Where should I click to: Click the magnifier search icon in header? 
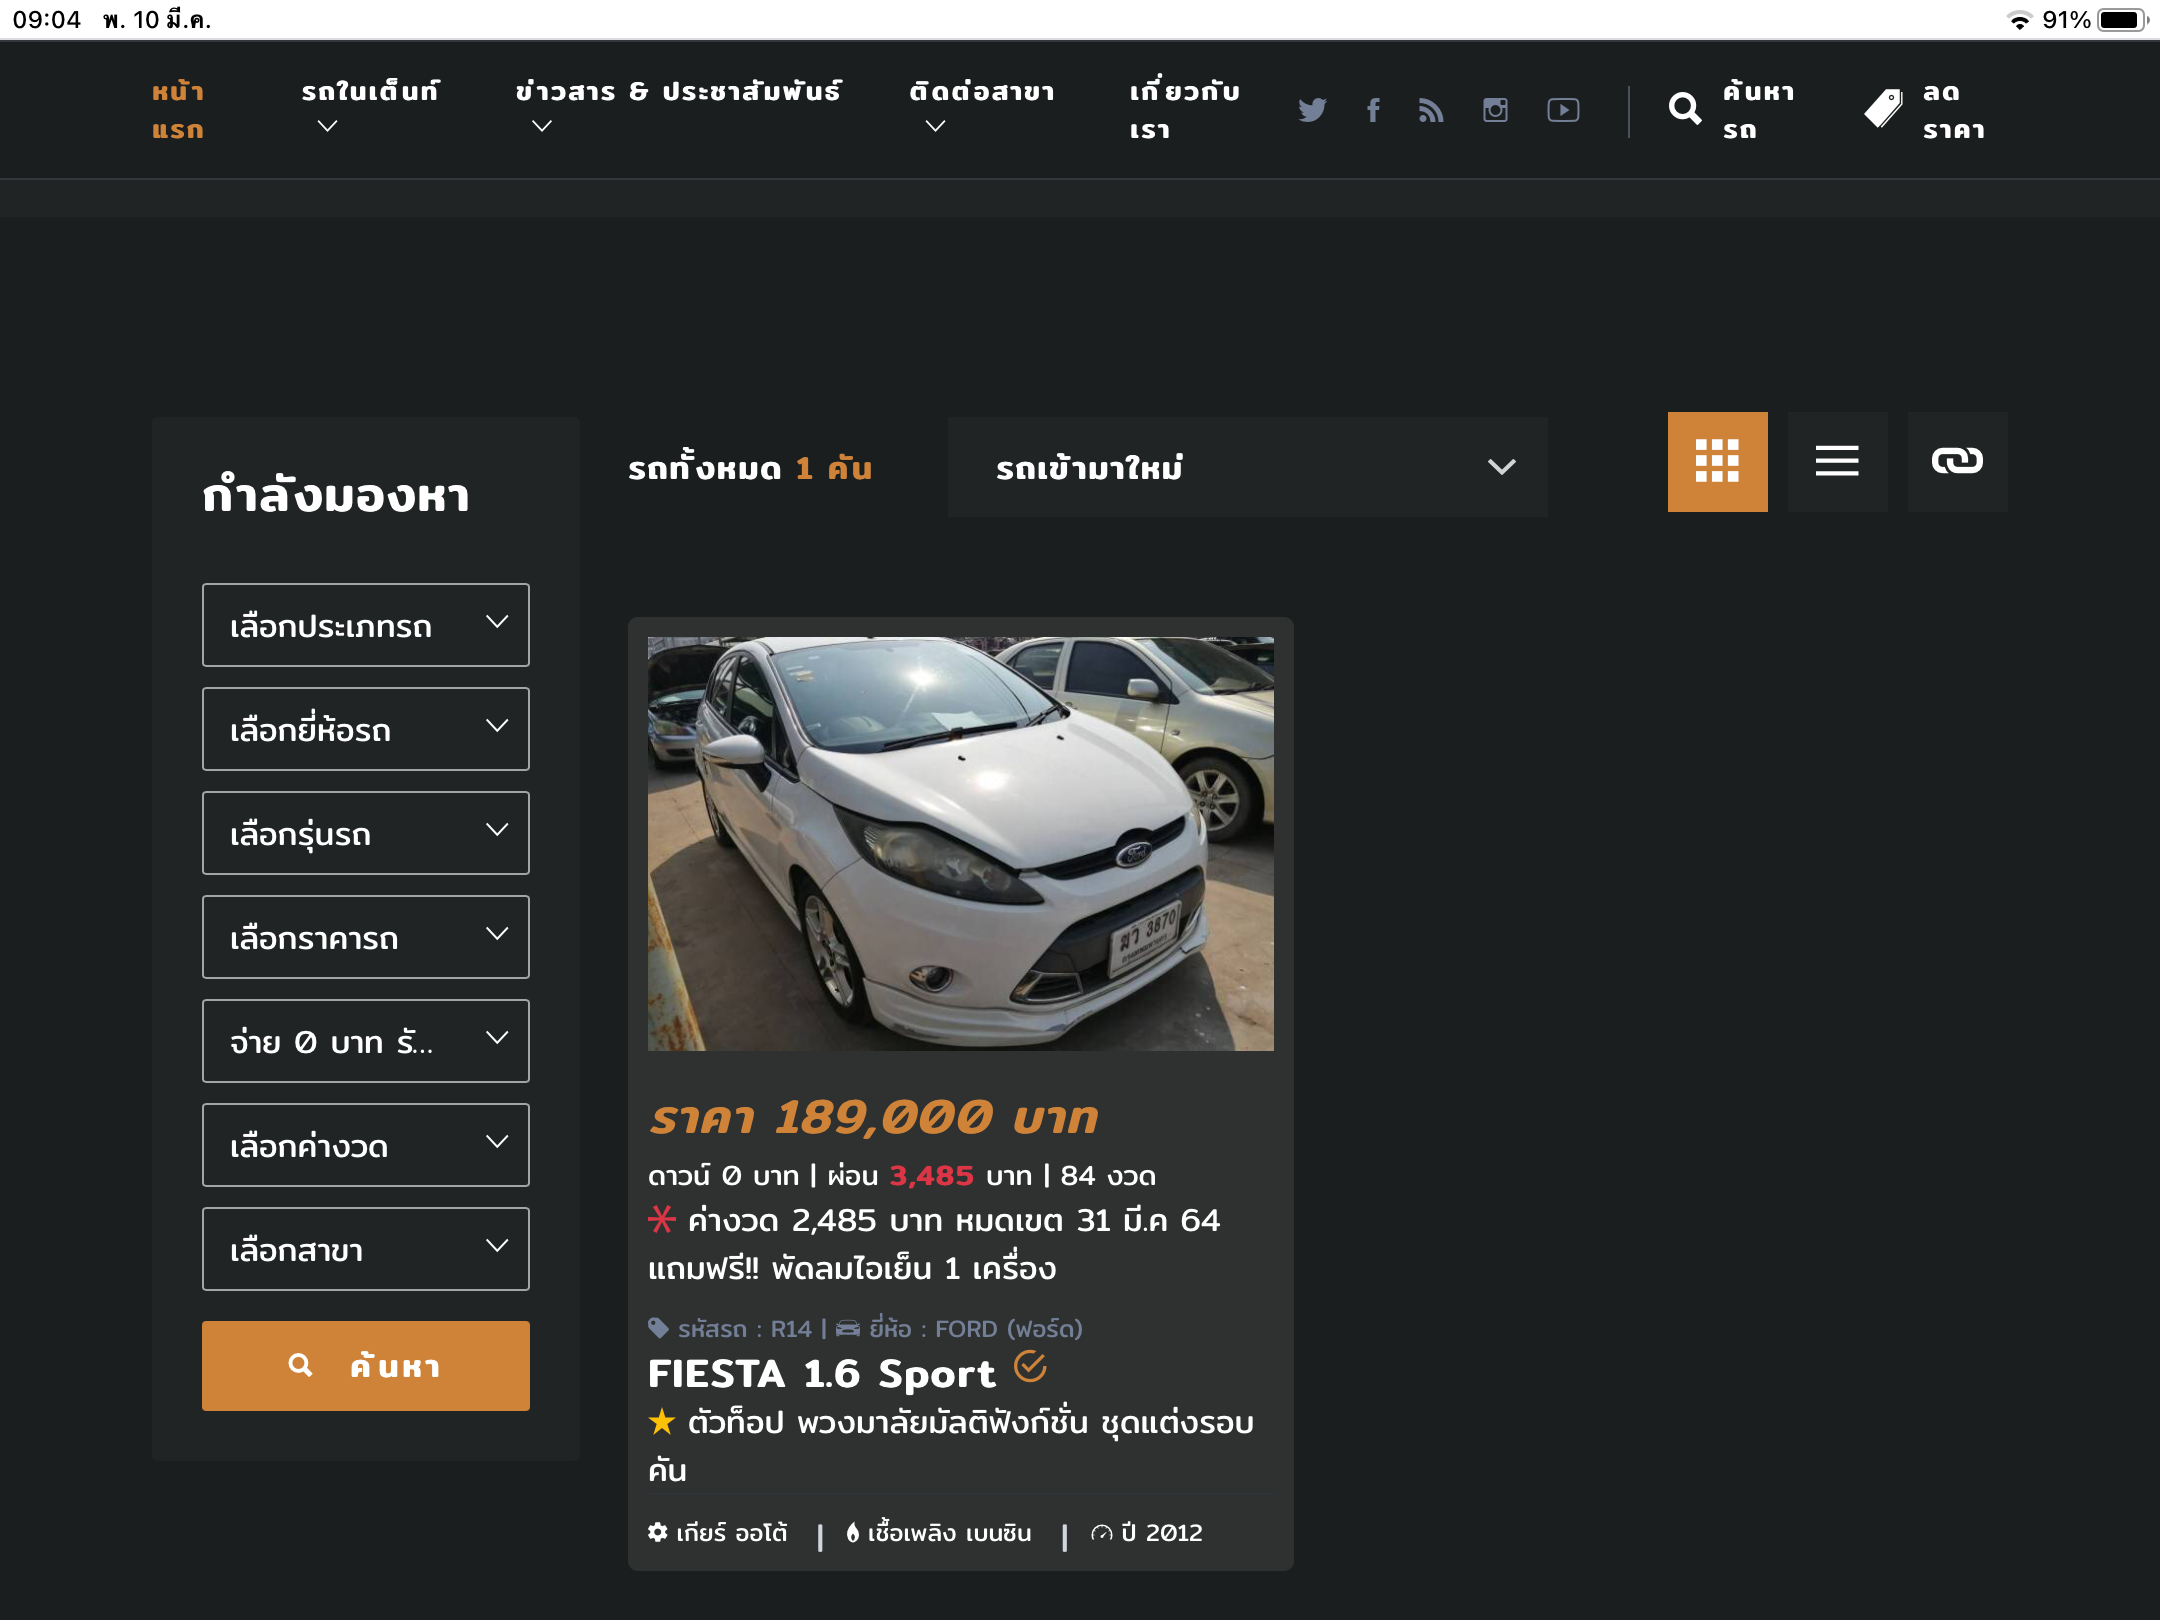1685,109
